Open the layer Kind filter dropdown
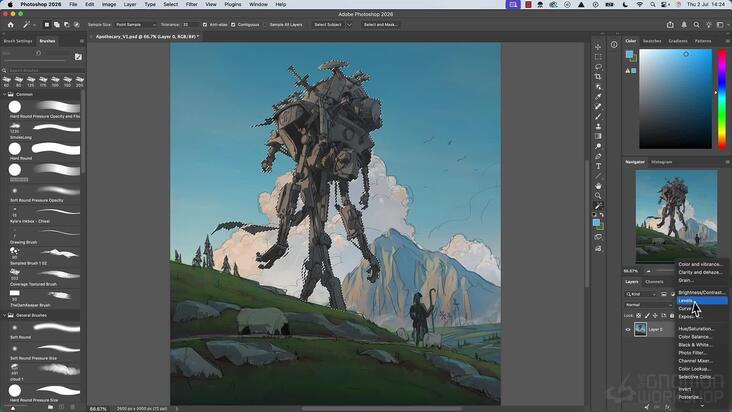 (641, 294)
